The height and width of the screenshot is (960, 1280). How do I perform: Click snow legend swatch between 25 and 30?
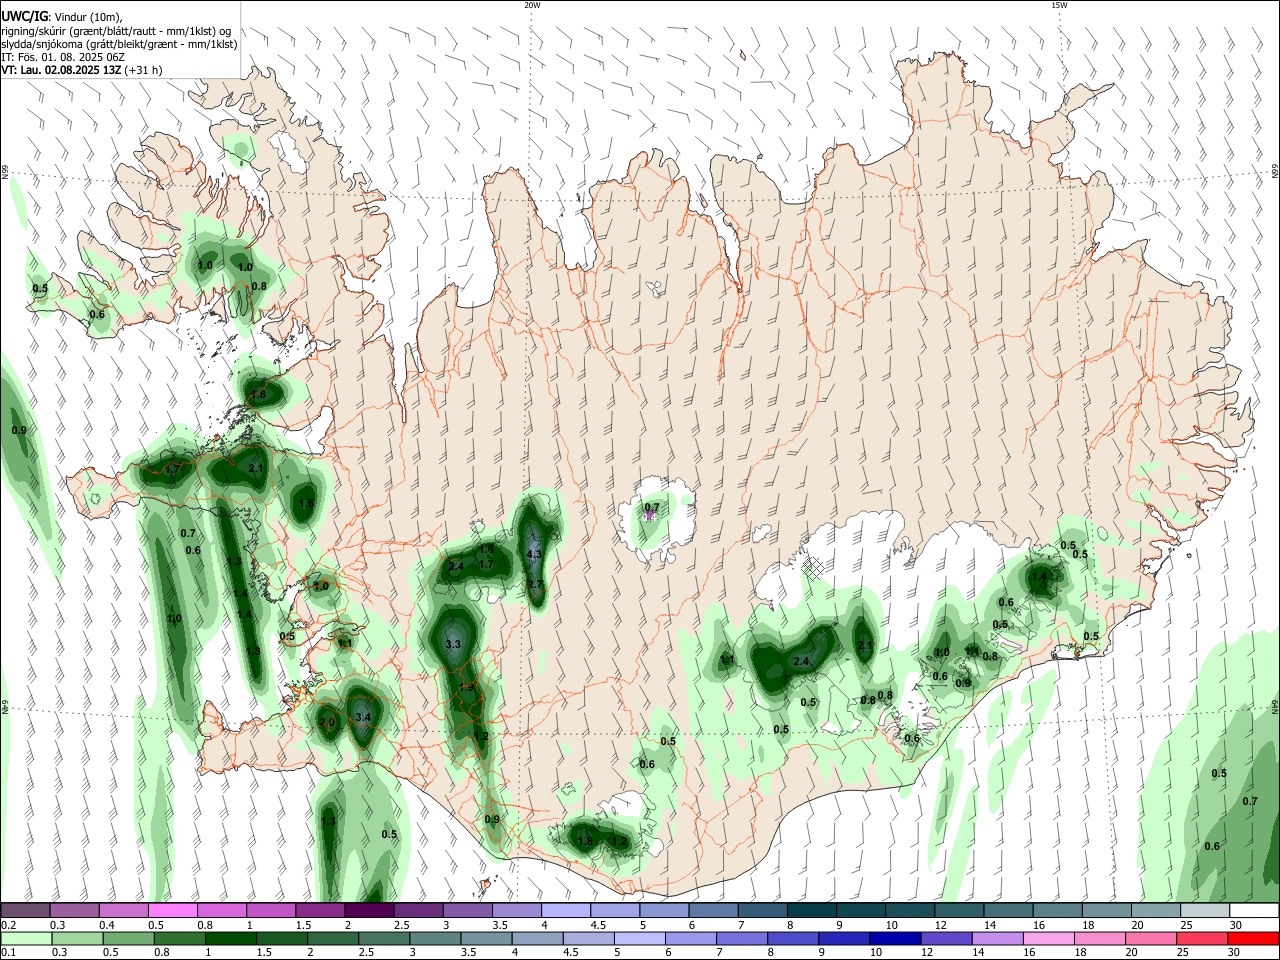click(x=1206, y=910)
